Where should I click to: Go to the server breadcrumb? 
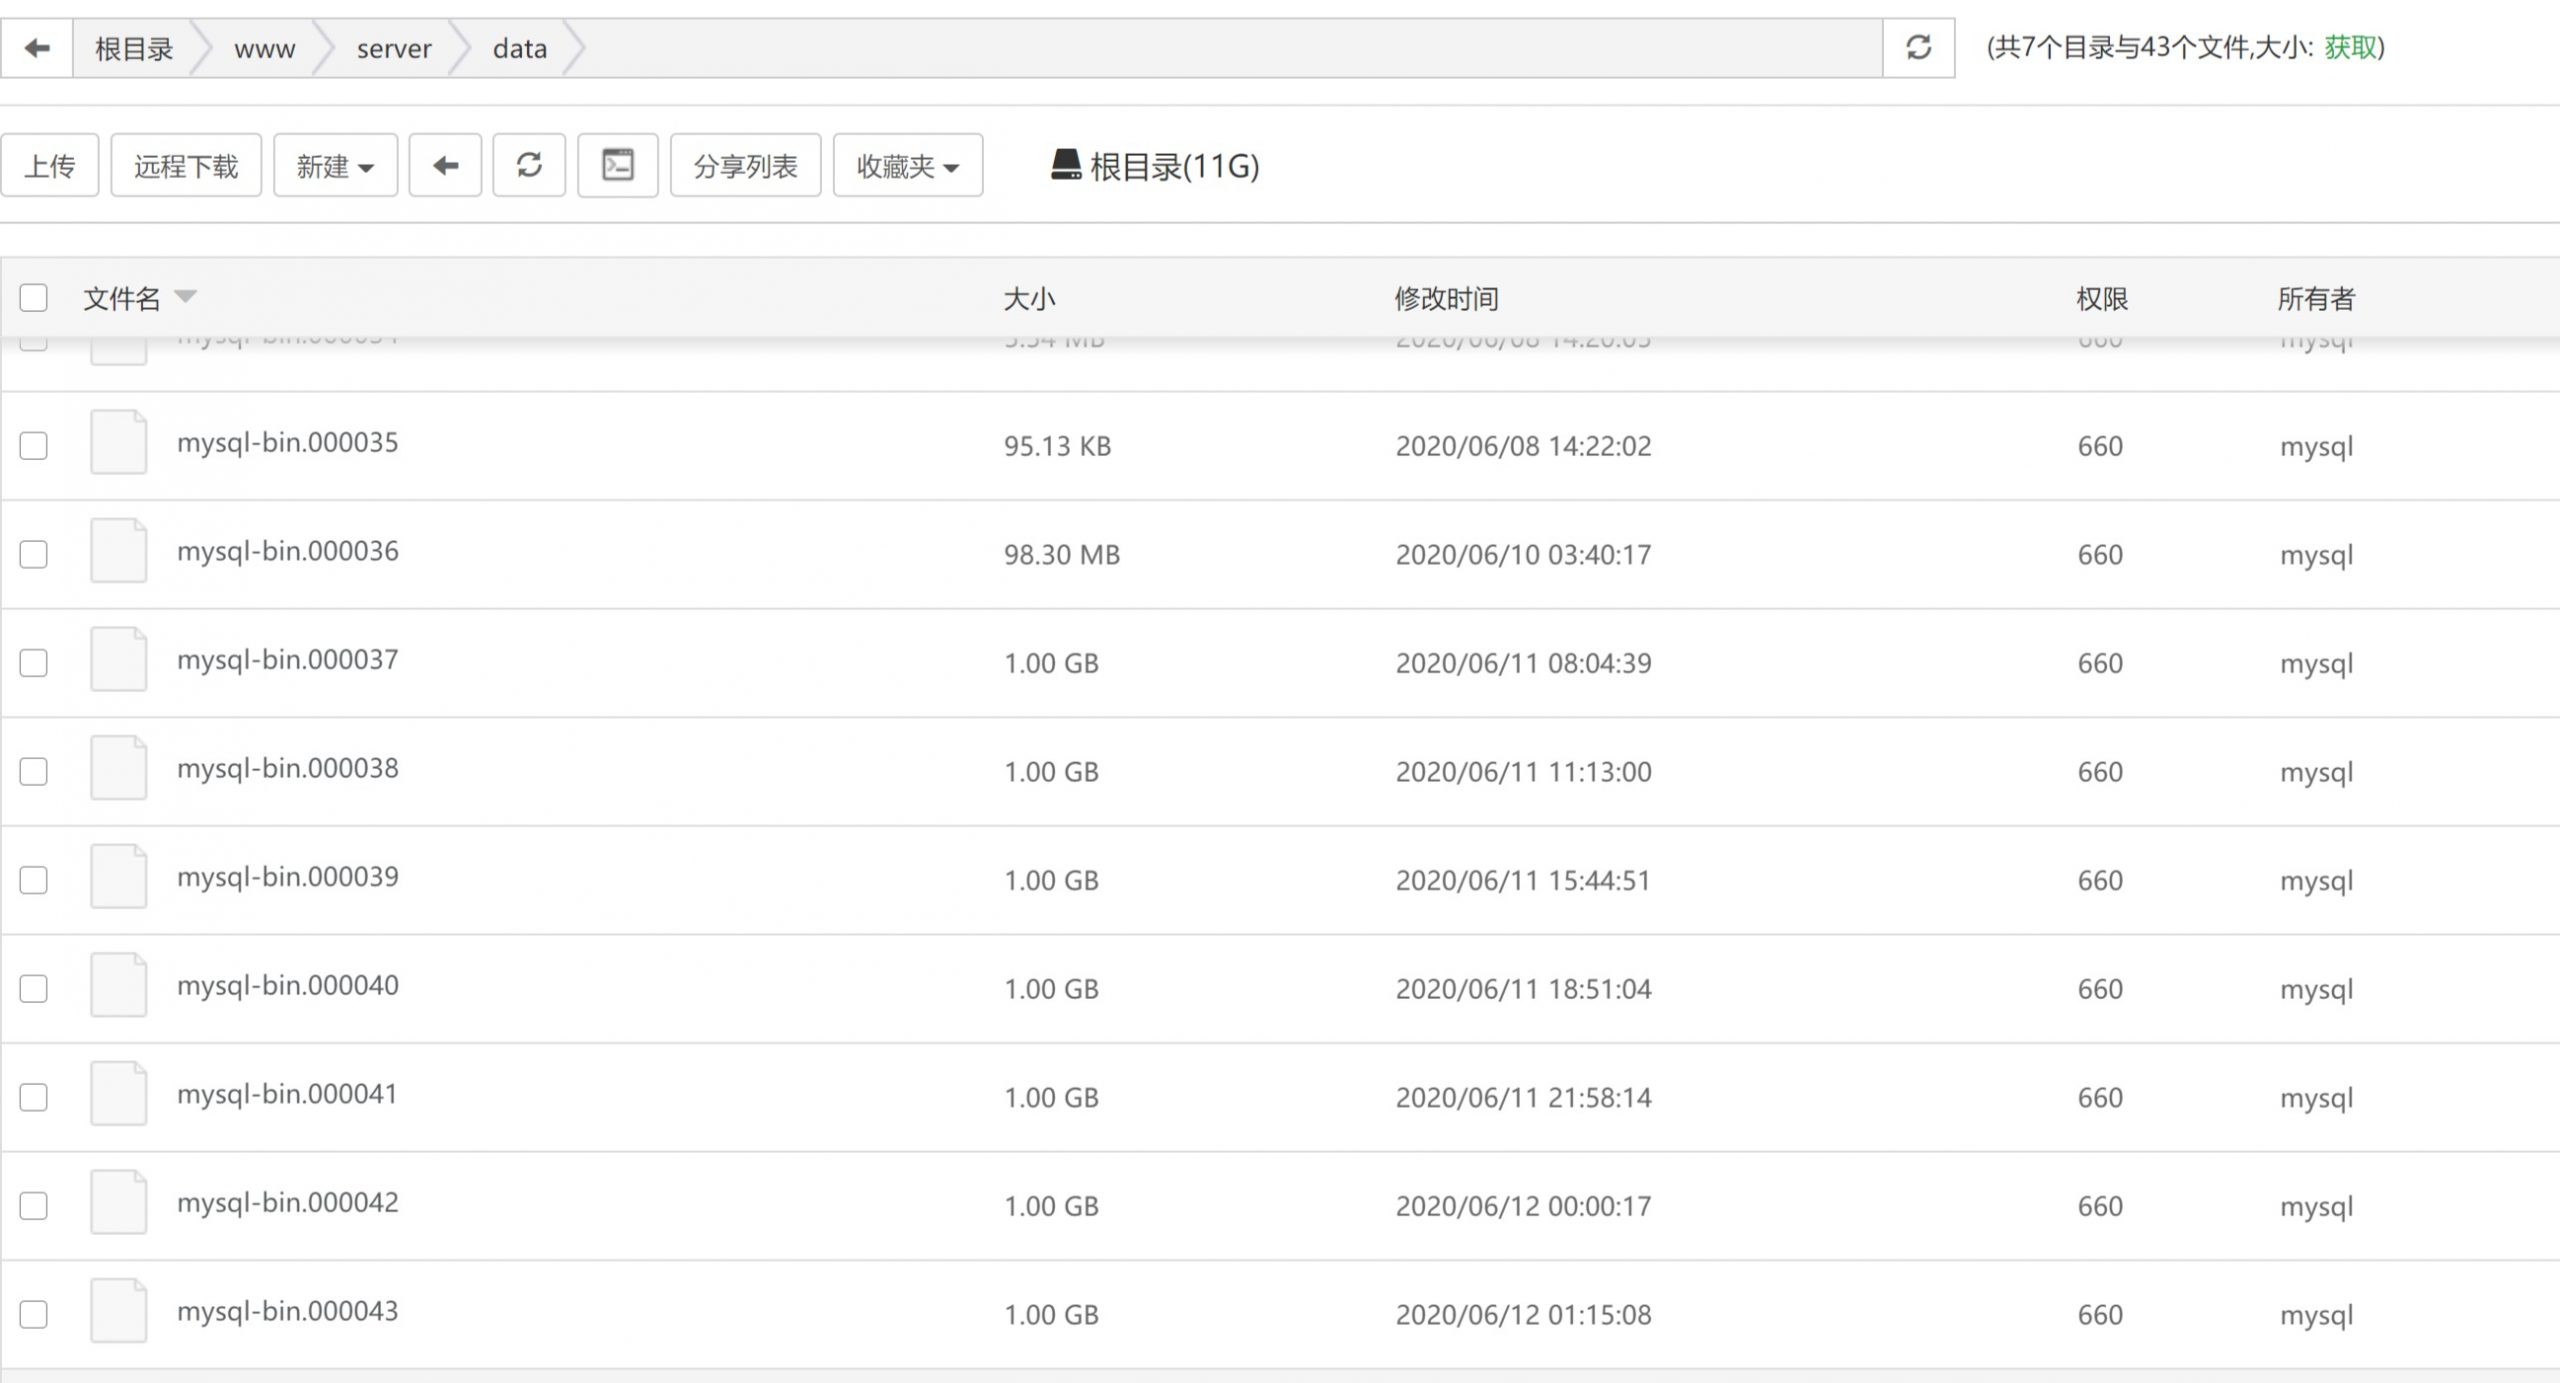point(394,48)
